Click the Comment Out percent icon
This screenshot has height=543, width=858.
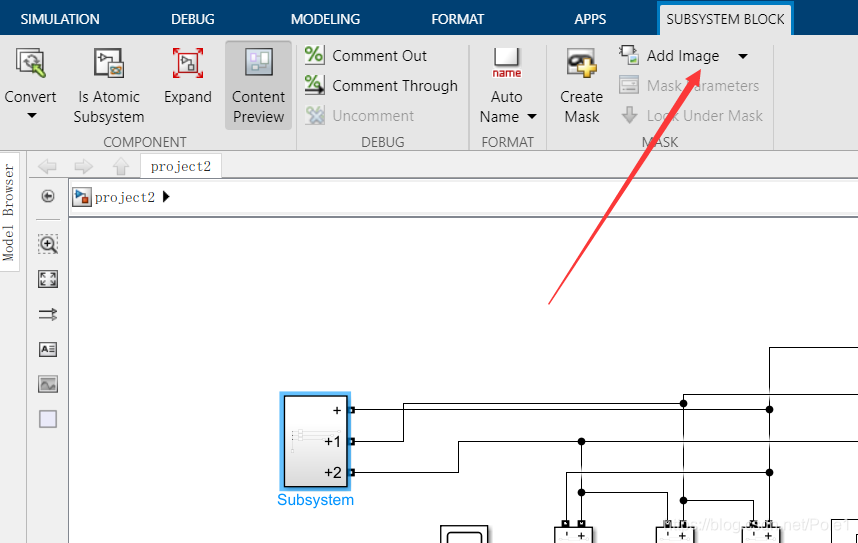point(315,55)
